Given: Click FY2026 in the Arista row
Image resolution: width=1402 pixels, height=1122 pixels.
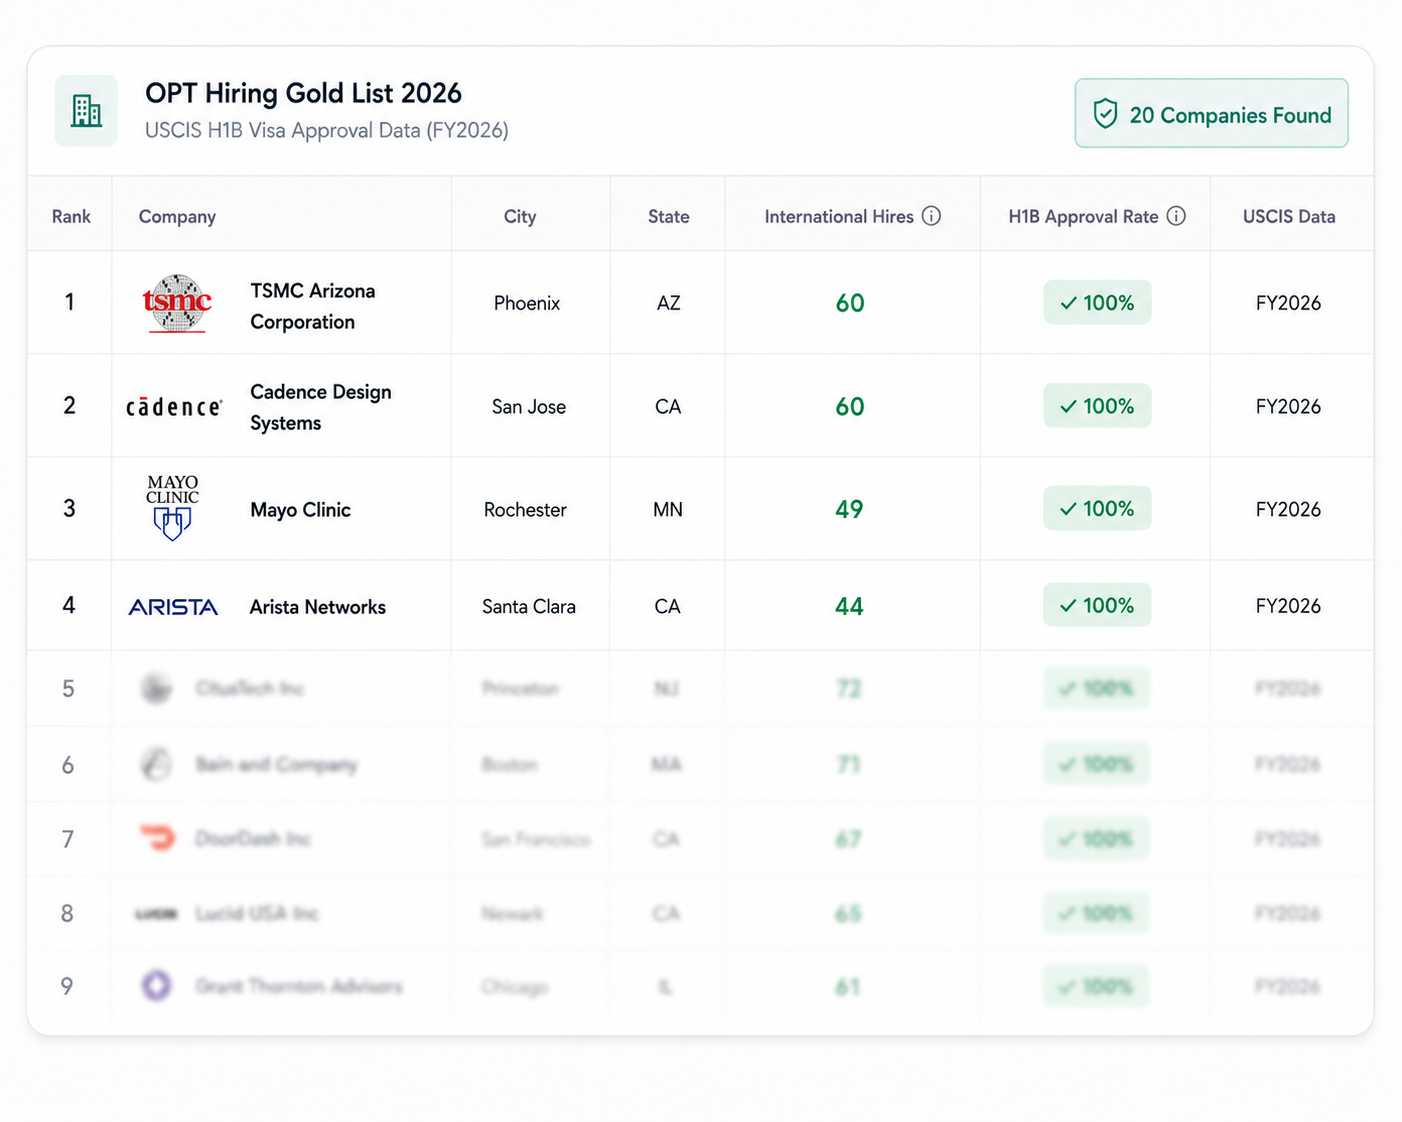Looking at the screenshot, I should [x=1288, y=606].
